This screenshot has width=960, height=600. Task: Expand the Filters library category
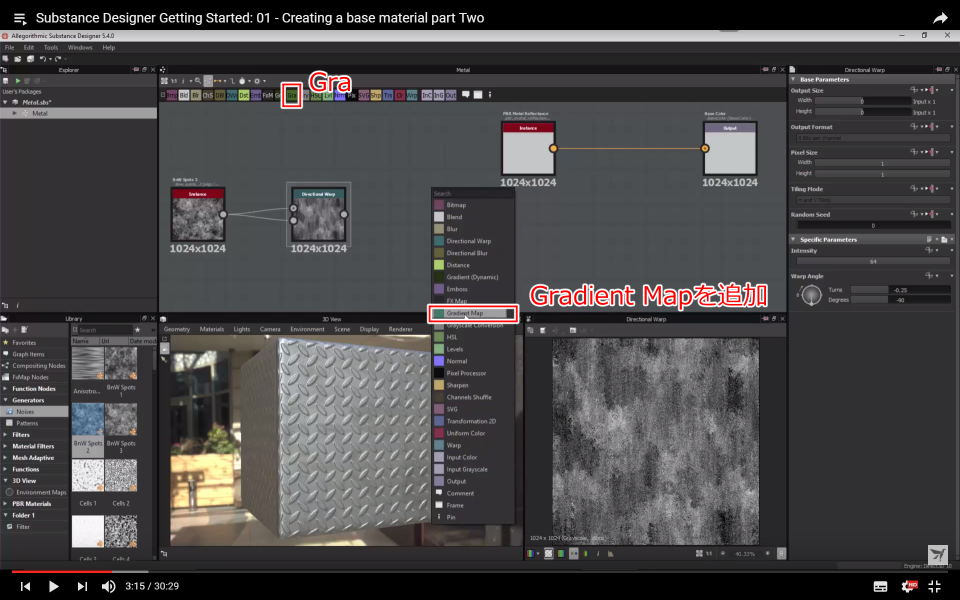click(6, 435)
